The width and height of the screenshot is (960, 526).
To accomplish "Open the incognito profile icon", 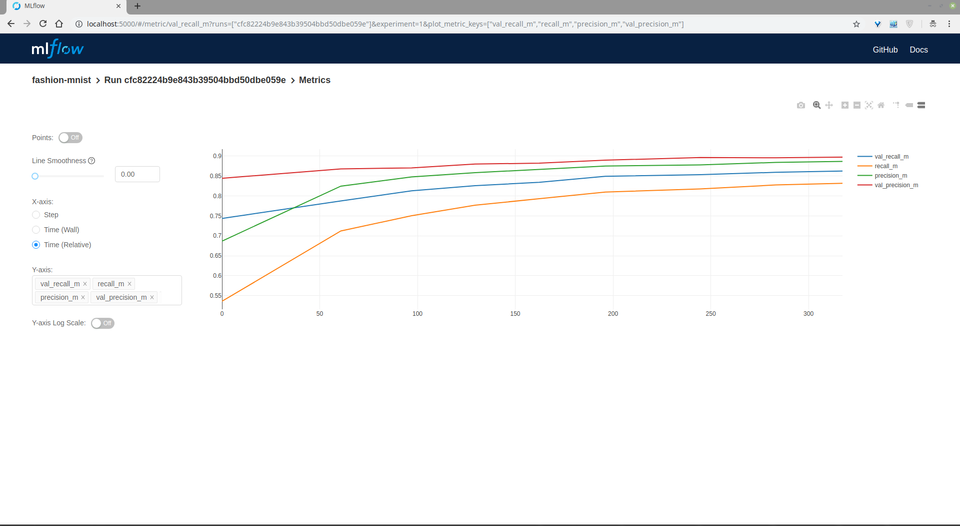I will 932,24.
